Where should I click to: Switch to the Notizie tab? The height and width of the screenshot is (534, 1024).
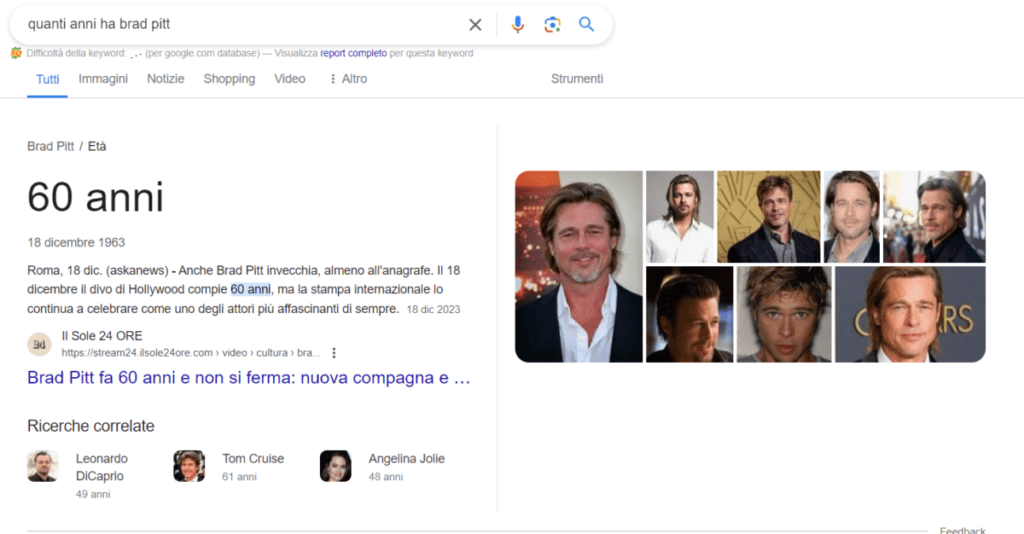(165, 79)
